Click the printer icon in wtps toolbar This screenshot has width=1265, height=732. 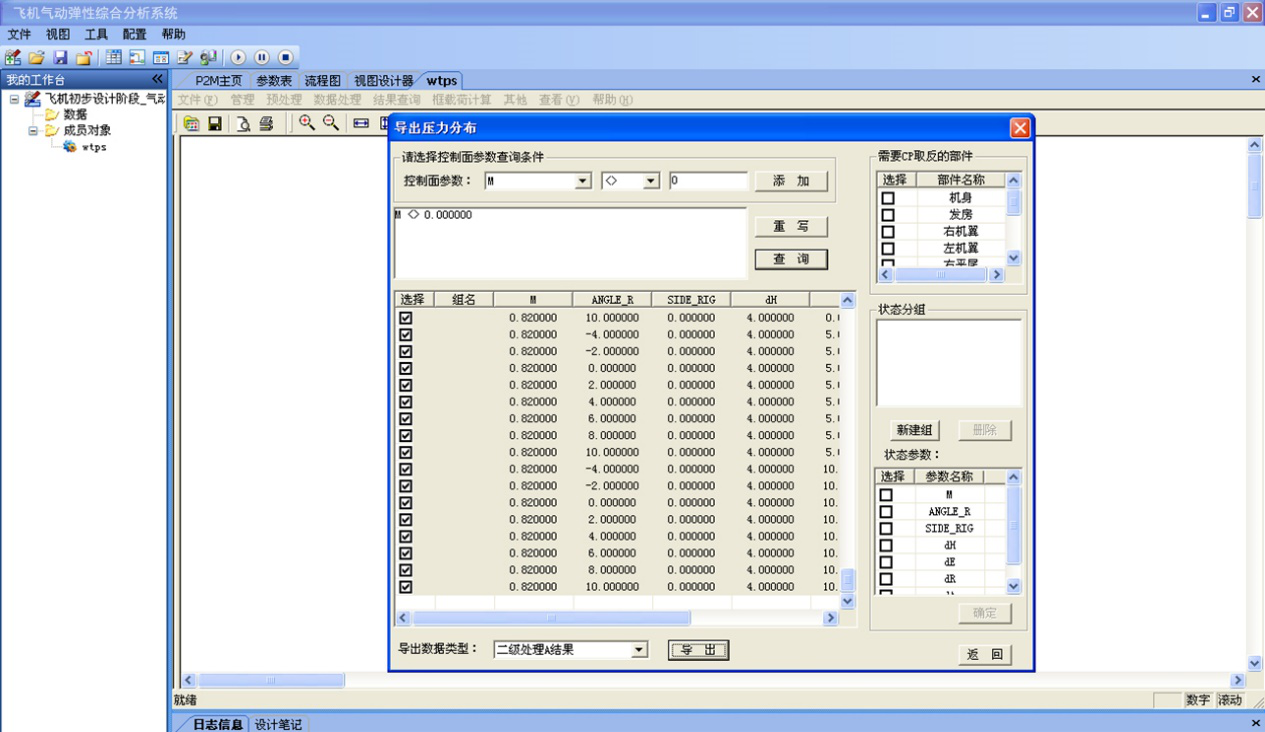(x=266, y=124)
